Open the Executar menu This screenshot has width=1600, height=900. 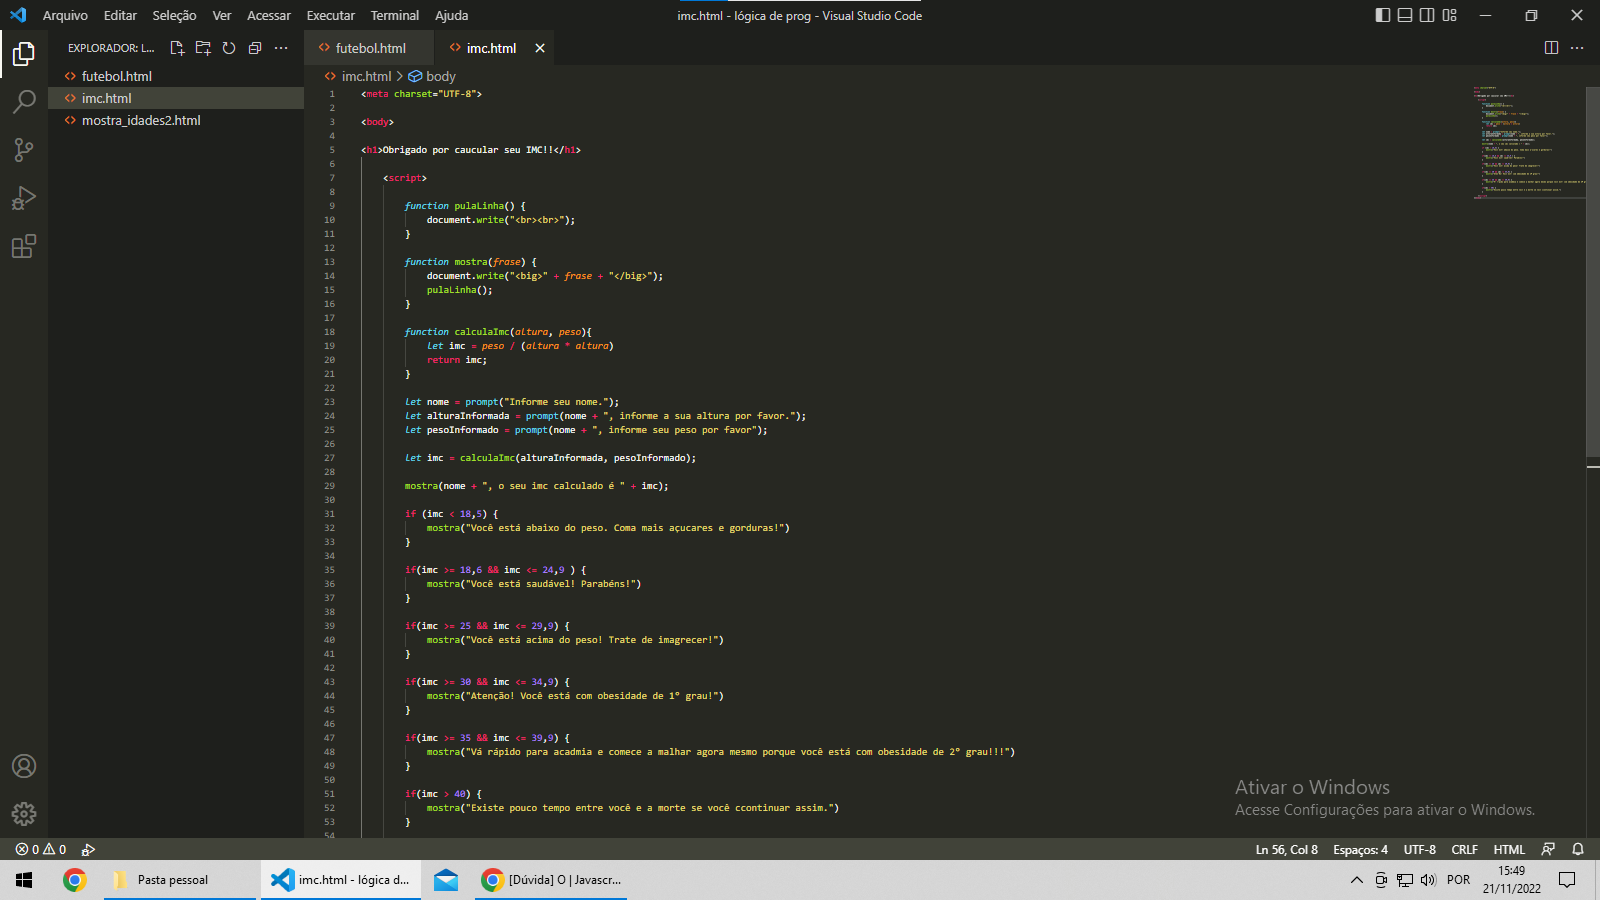[x=331, y=15]
